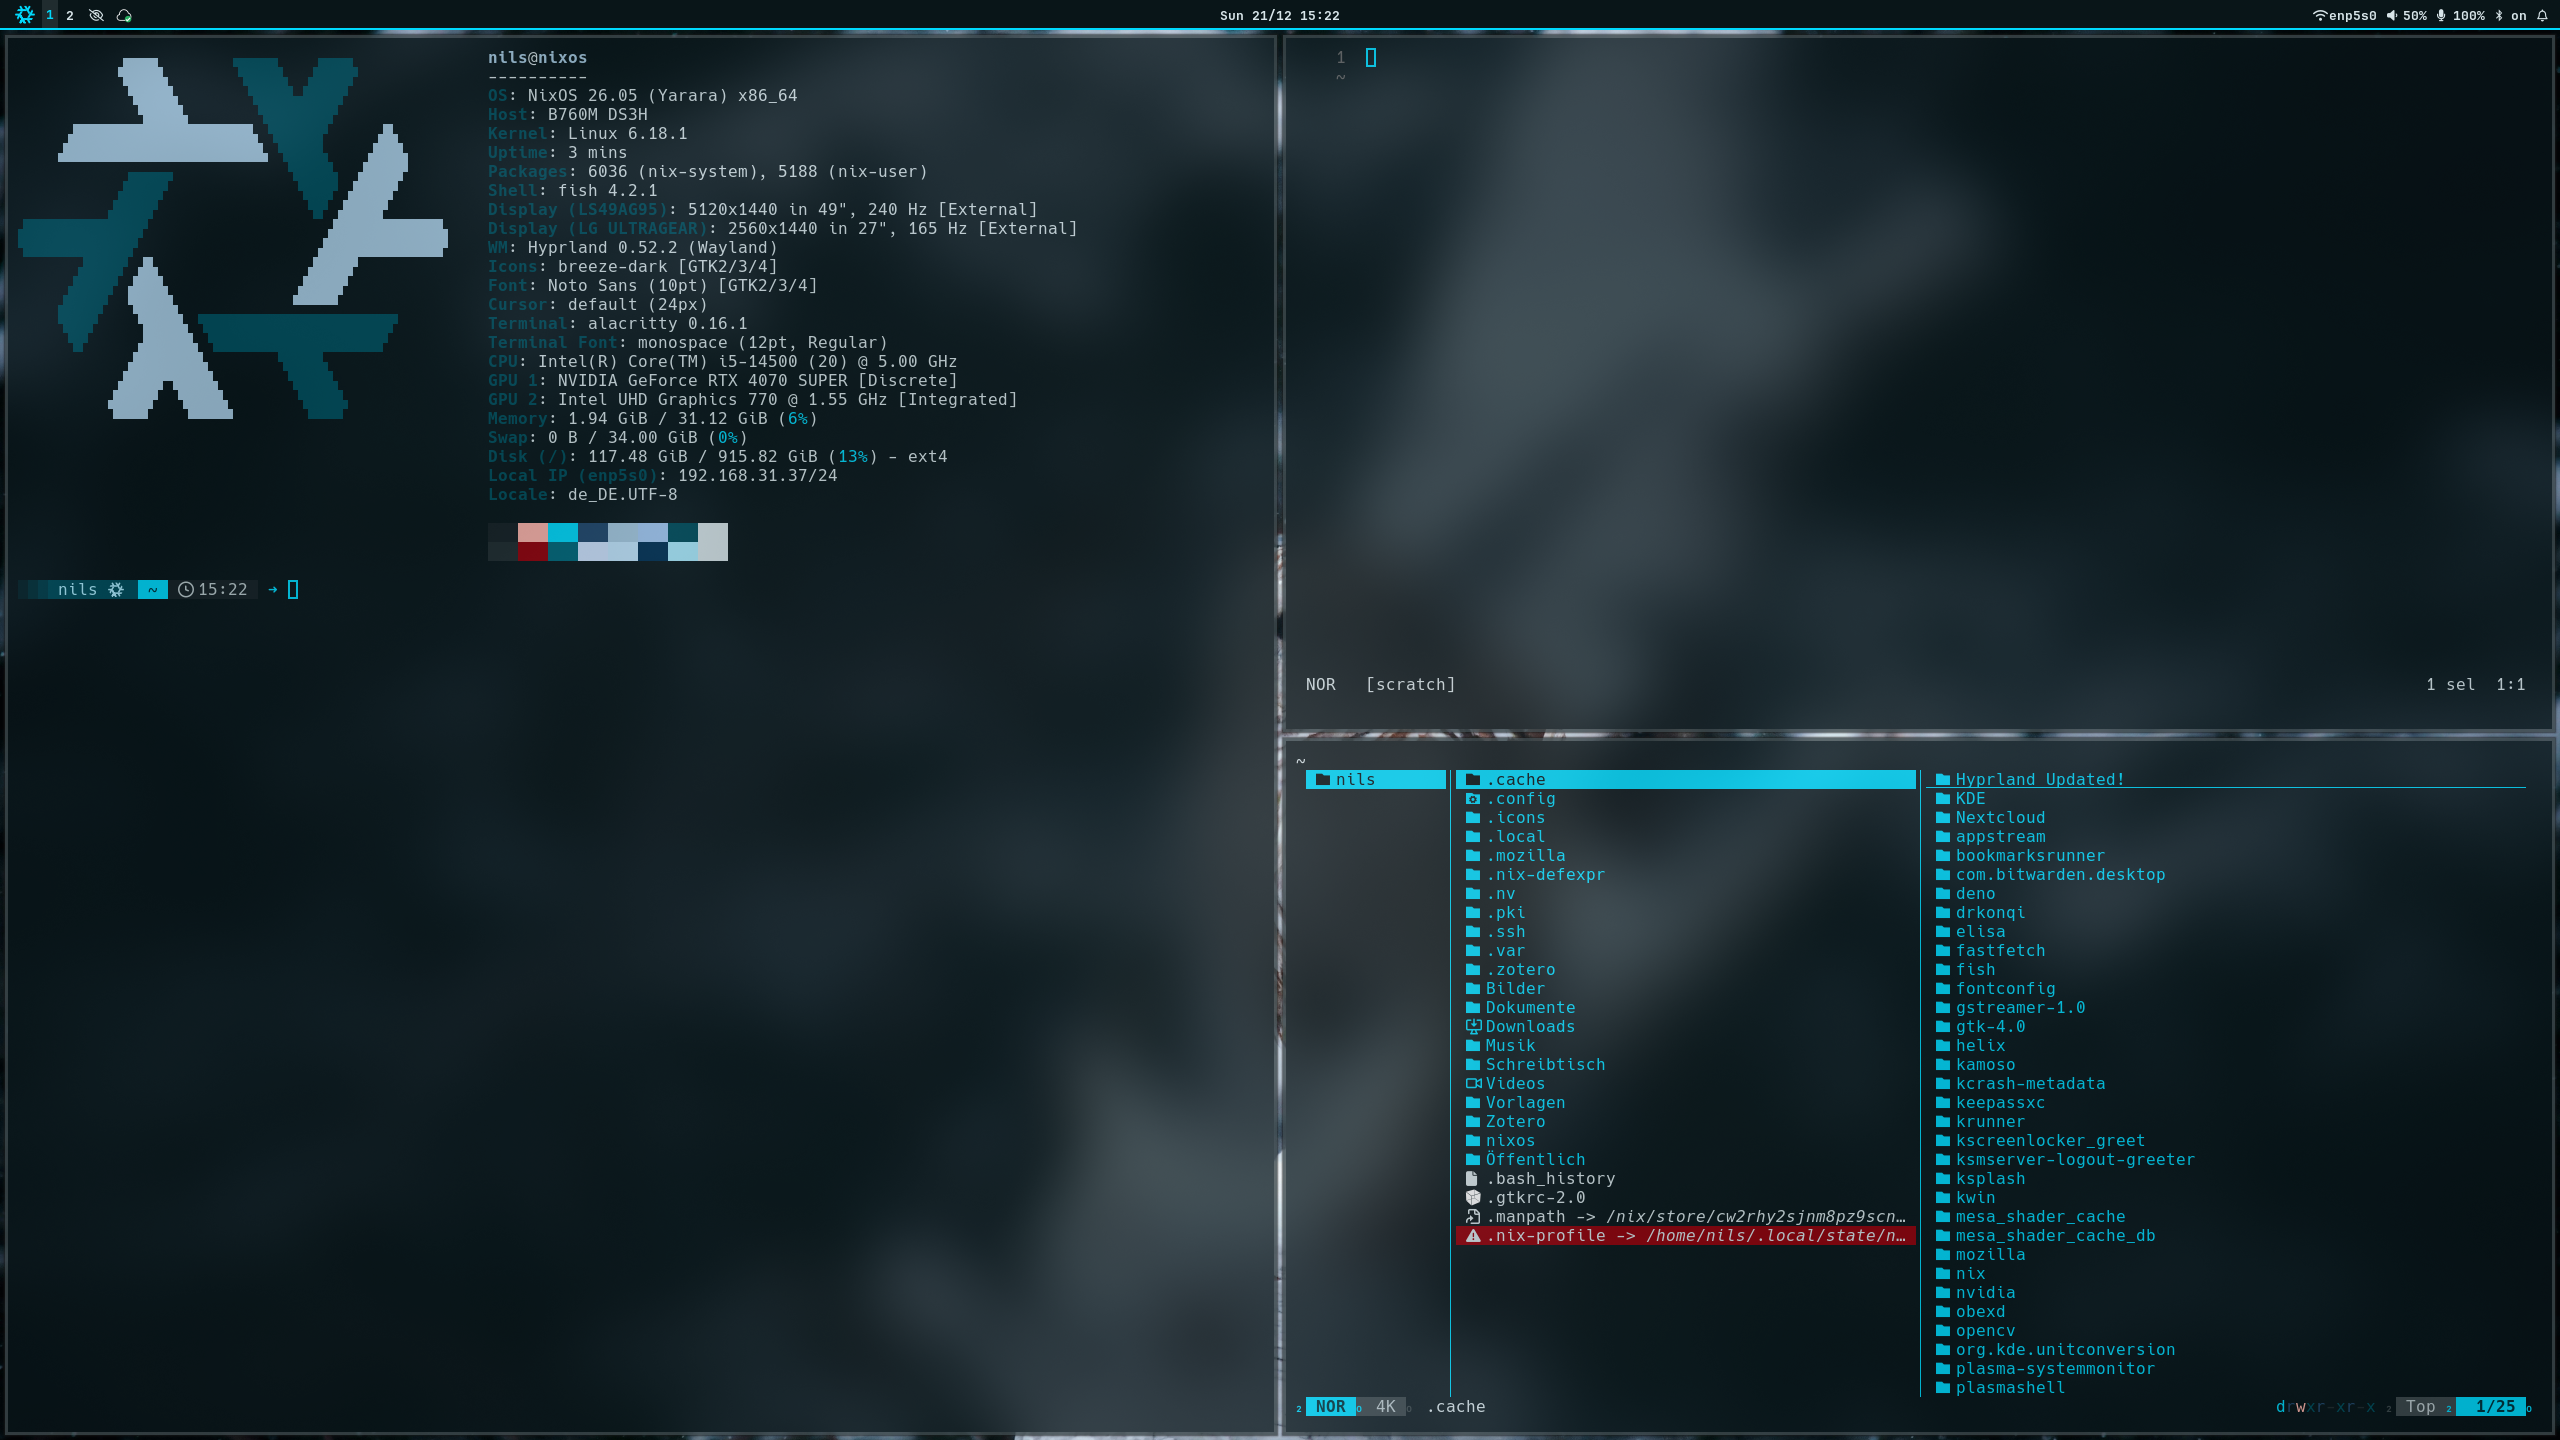The height and width of the screenshot is (1440, 2560).
Task: Open the Hyprland Updated! folder in preview
Action: tap(2039, 779)
